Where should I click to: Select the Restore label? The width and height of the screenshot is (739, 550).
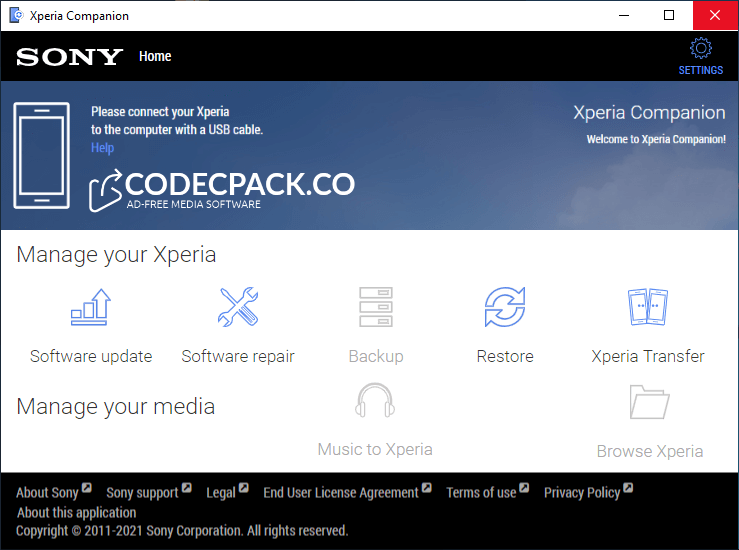pos(505,356)
